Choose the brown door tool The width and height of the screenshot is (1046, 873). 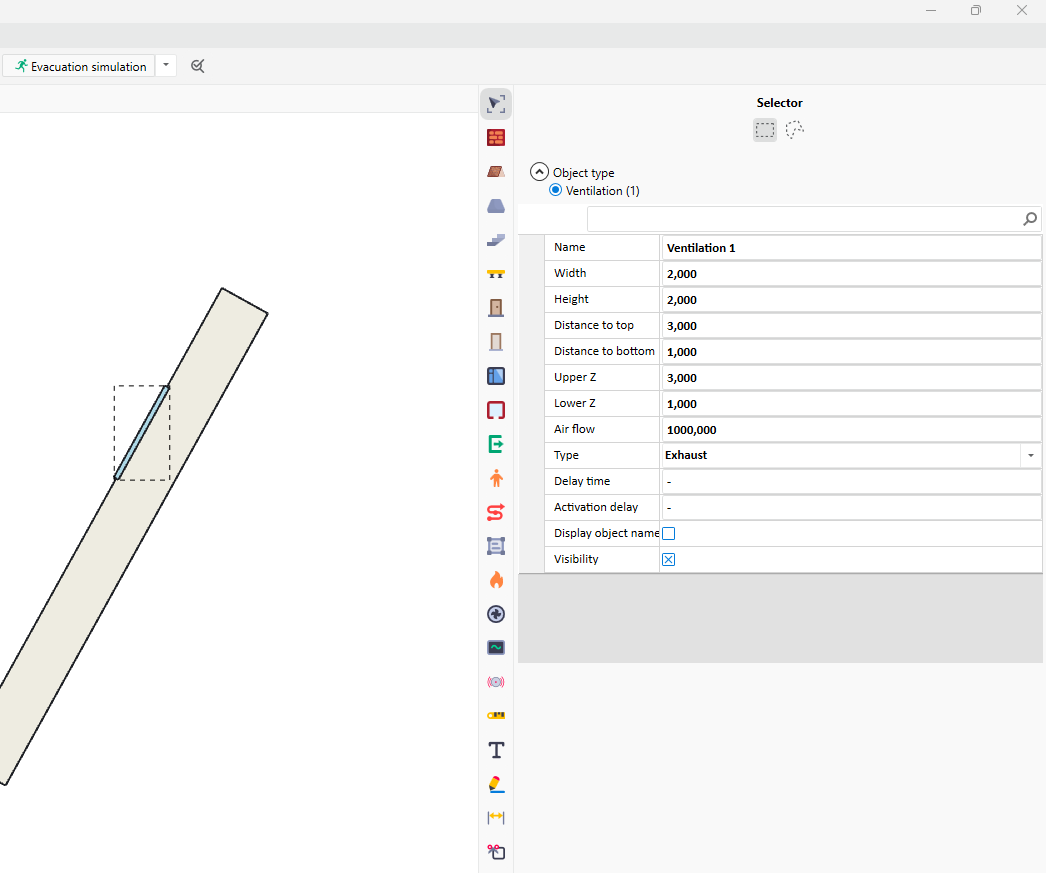point(496,308)
